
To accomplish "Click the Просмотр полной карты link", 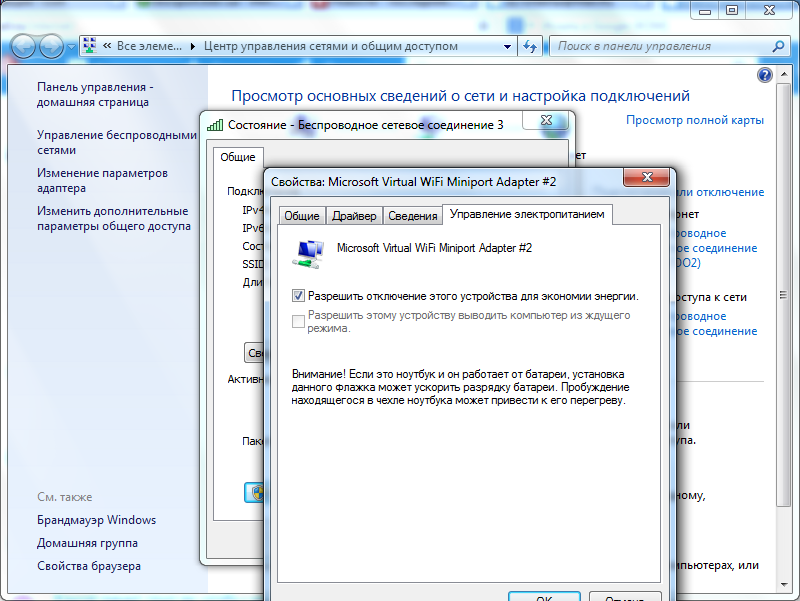I will pos(695,120).
